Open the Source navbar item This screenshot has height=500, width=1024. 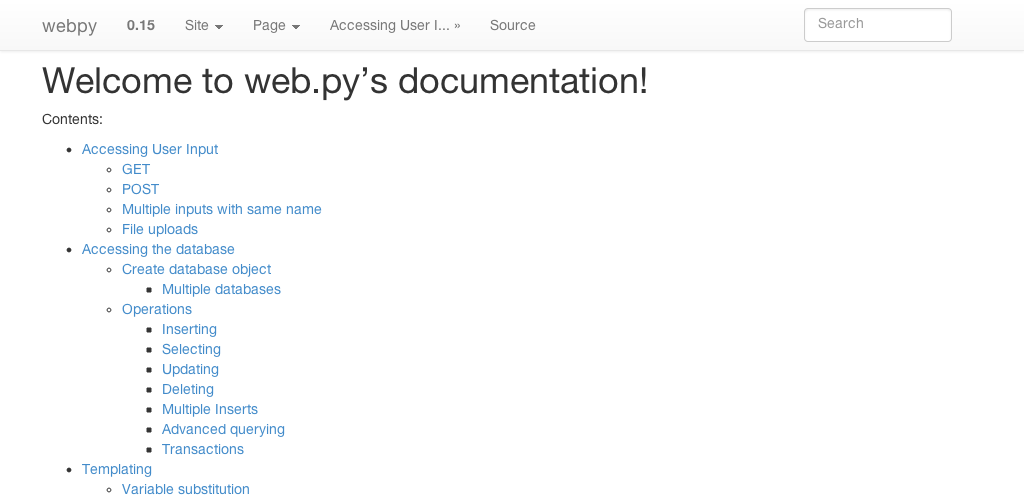coord(512,25)
